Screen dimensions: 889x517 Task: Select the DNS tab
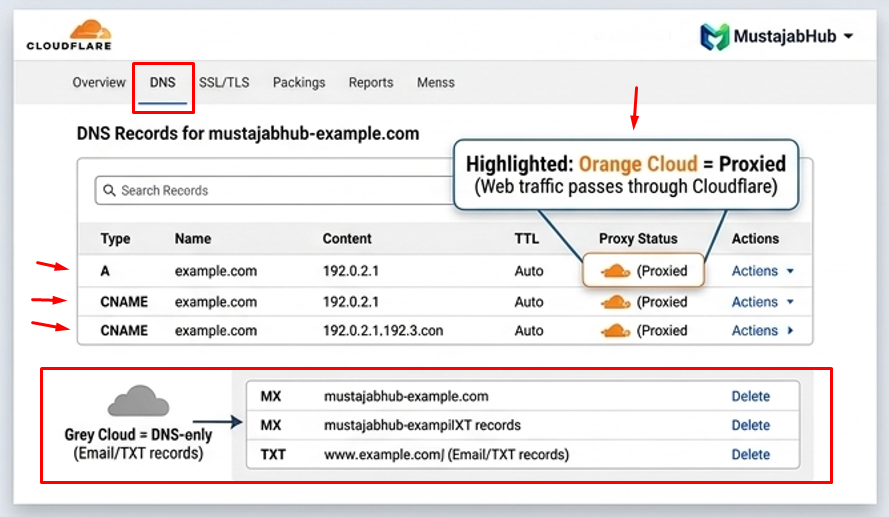point(163,83)
